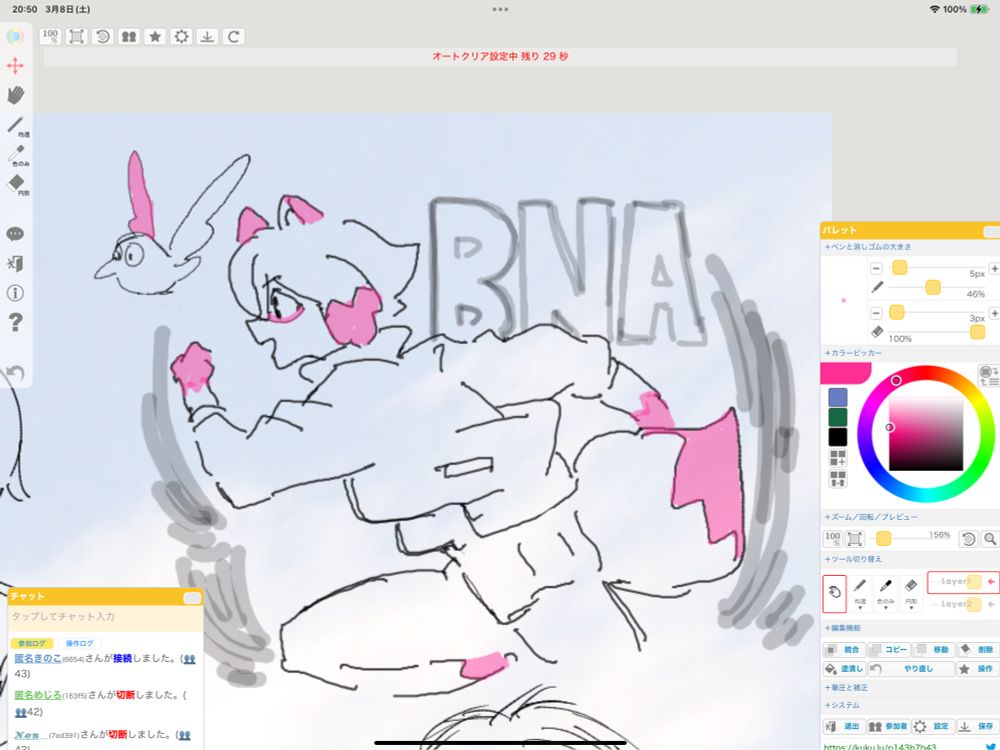Tap the chat input field
The width and height of the screenshot is (1000, 750).
[105, 617]
